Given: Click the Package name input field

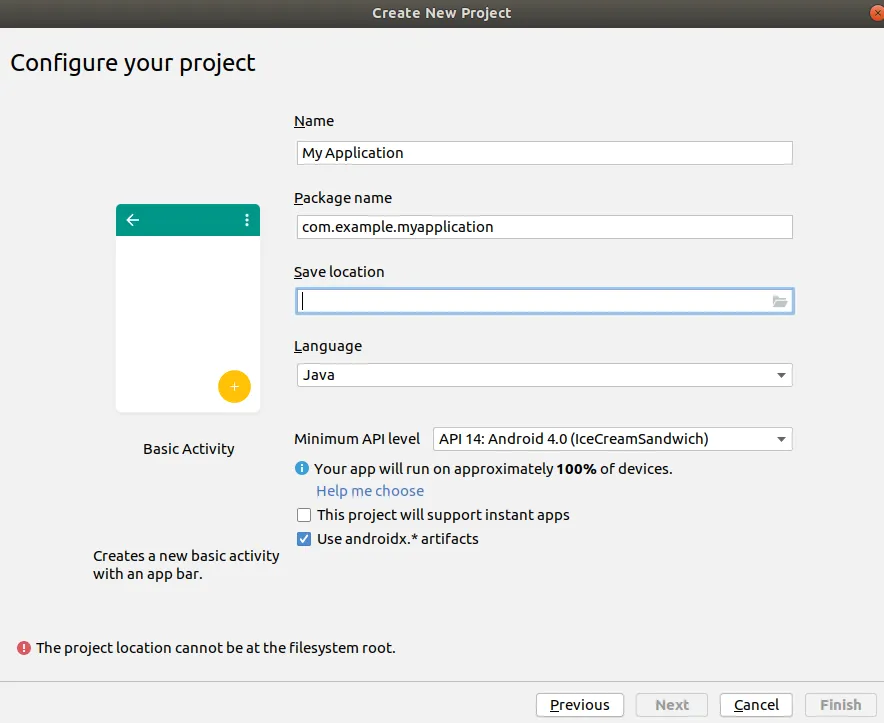Looking at the screenshot, I should tap(544, 227).
